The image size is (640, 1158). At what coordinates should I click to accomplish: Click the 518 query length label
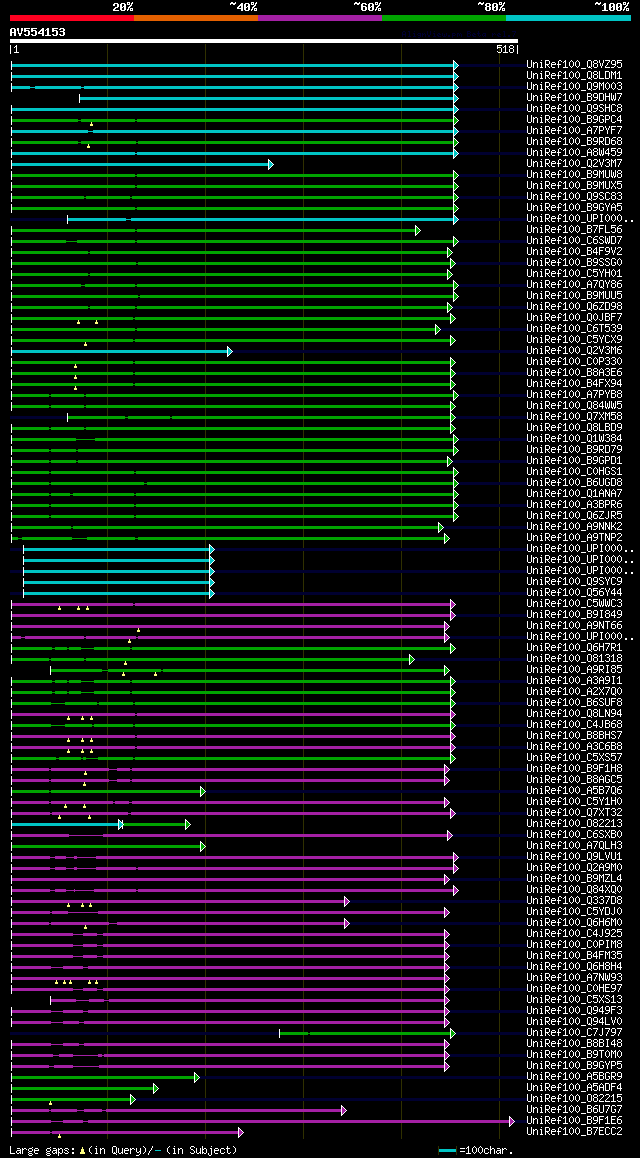[x=506, y=49]
